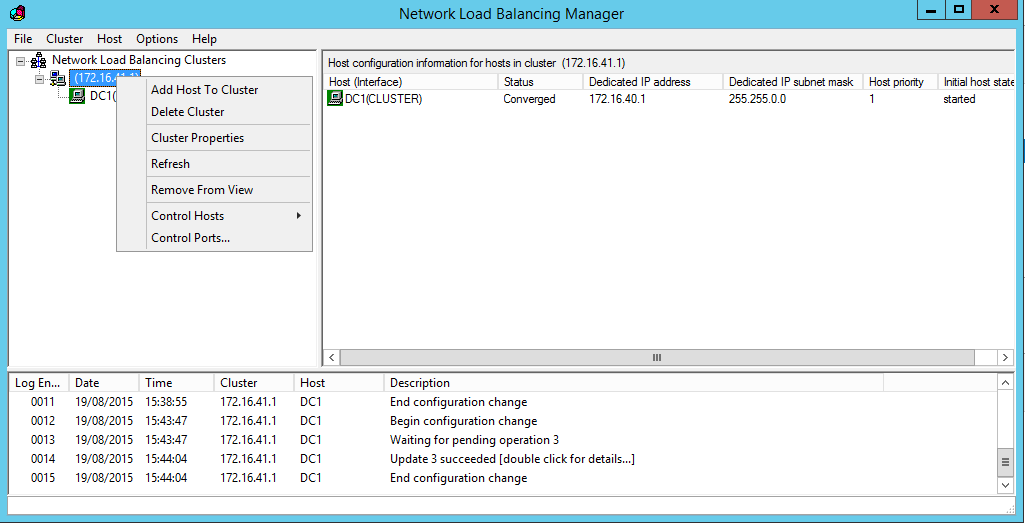The height and width of the screenshot is (523, 1025).
Task: Select Delete Cluster from context menu
Action: click(187, 112)
